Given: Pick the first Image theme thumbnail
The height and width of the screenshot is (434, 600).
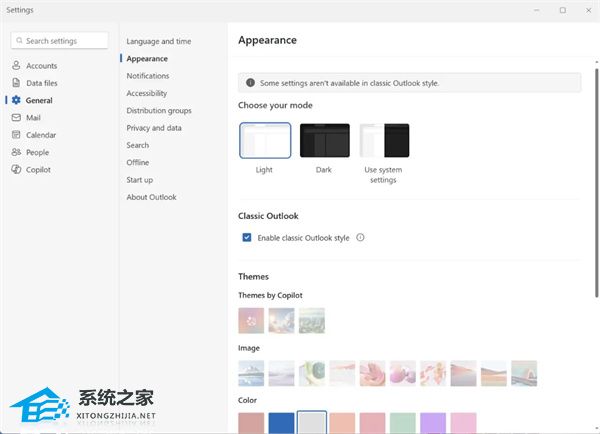Looking at the screenshot, I should pyautogui.click(x=251, y=373).
